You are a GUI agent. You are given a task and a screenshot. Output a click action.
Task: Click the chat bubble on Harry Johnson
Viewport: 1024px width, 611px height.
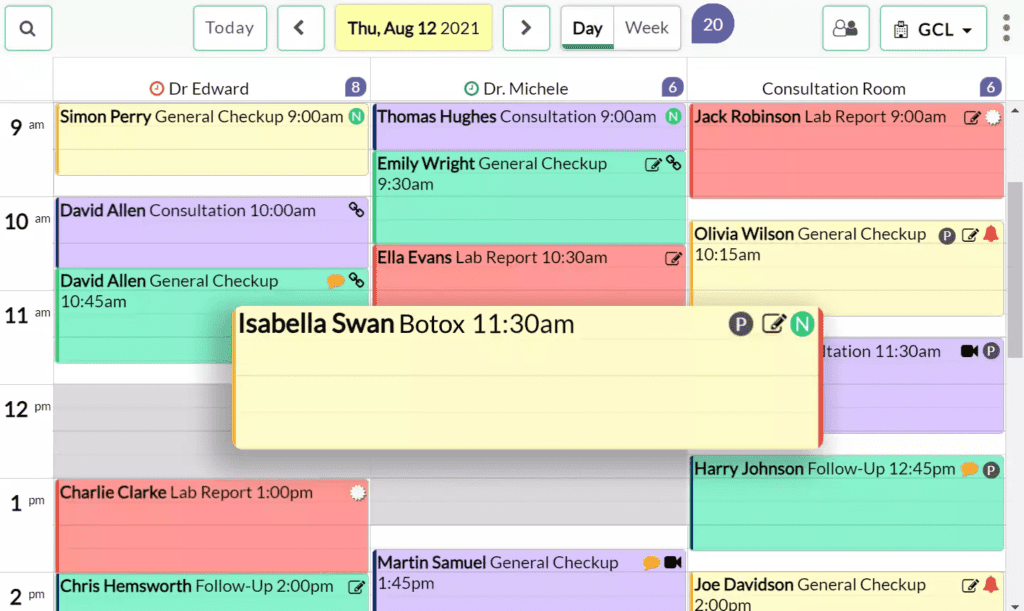[970, 469]
